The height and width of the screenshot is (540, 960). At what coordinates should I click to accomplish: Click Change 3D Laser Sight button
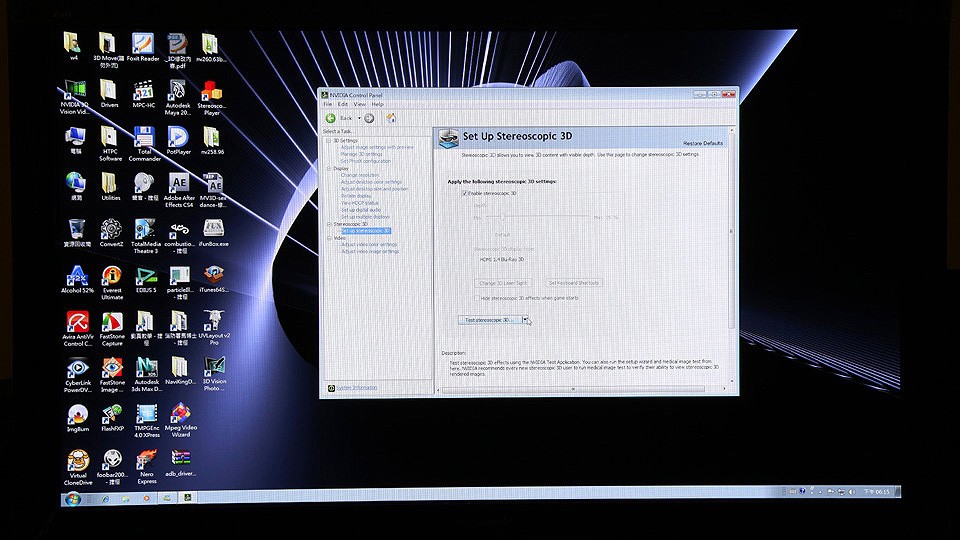[x=503, y=283]
